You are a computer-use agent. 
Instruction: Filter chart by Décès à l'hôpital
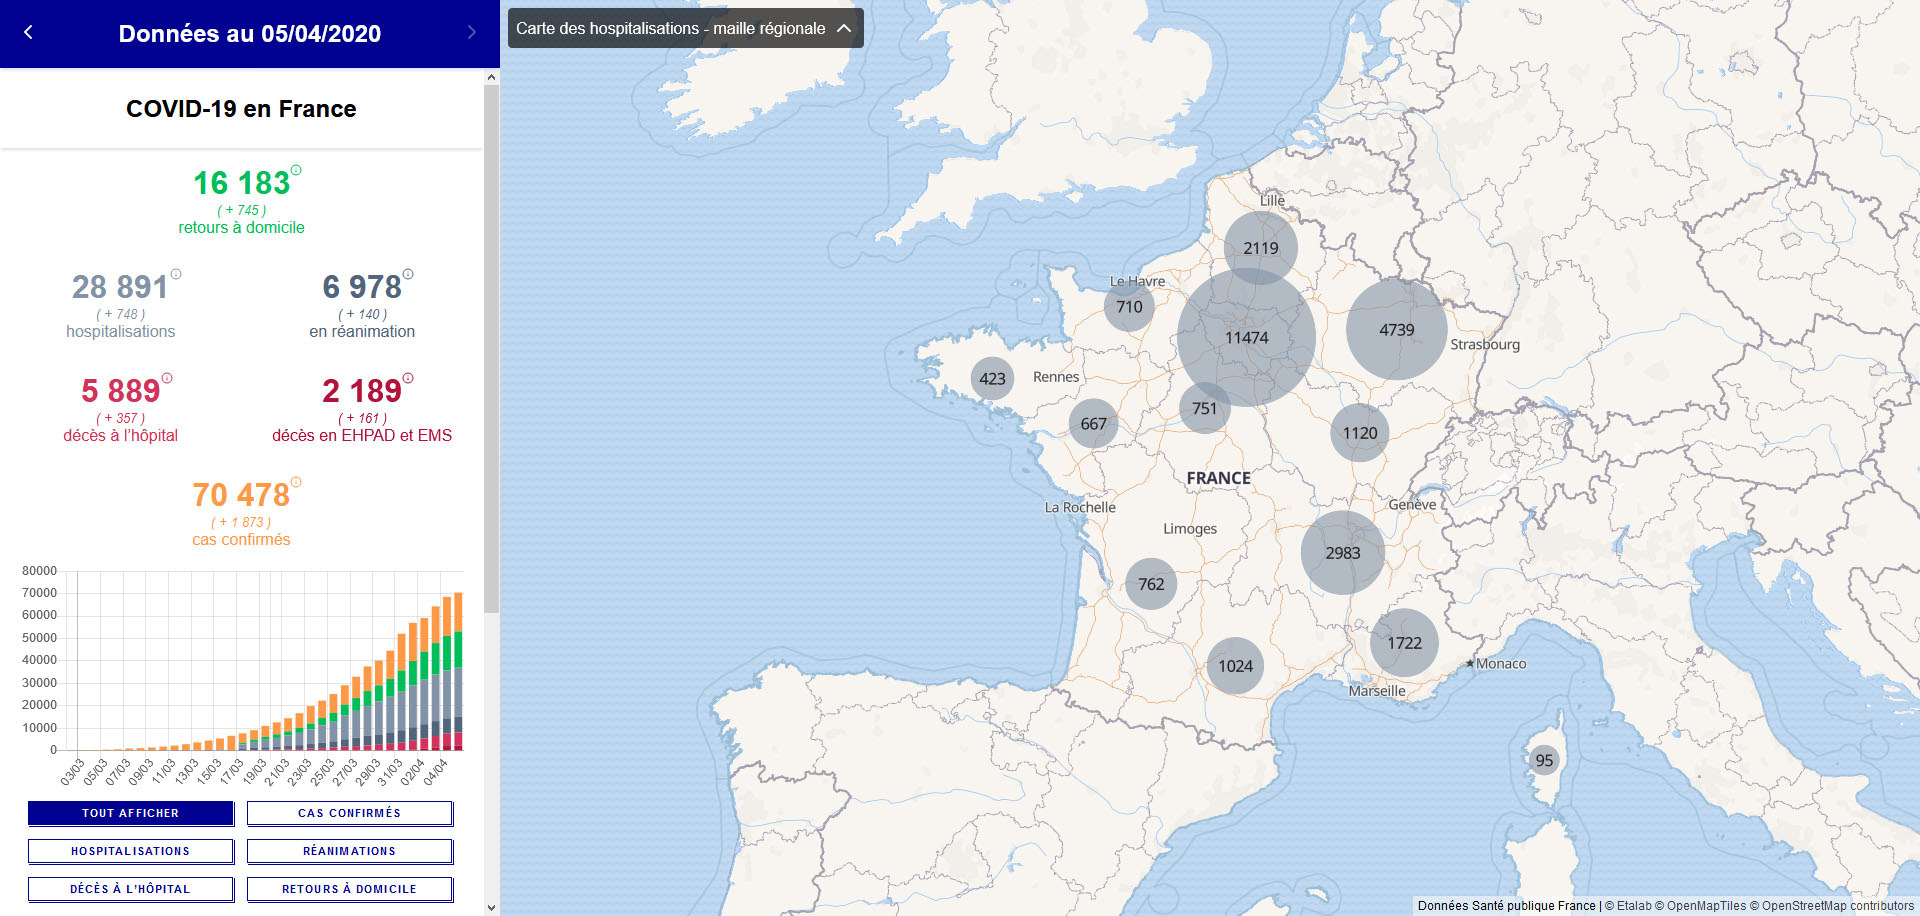coord(131,889)
